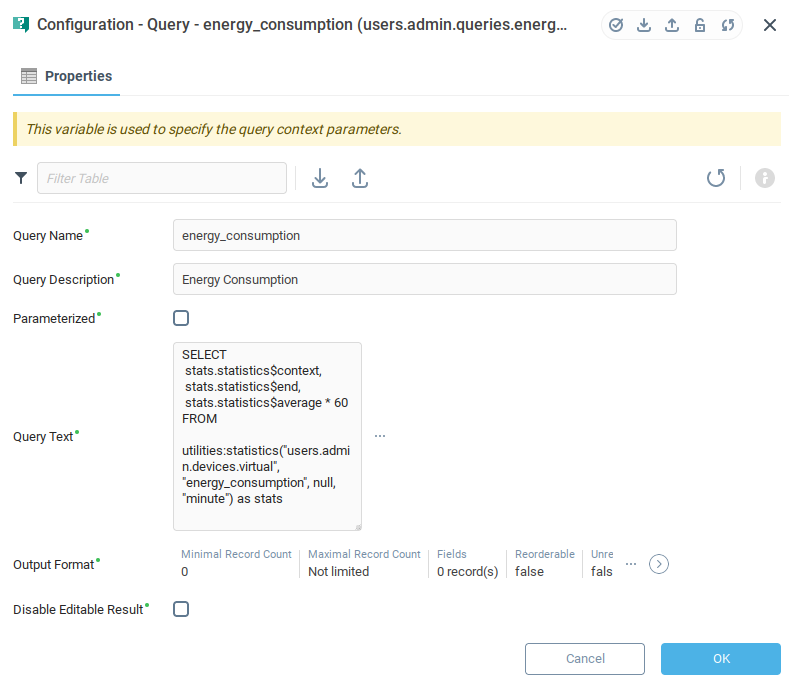Select the Properties tab

tap(67, 76)
